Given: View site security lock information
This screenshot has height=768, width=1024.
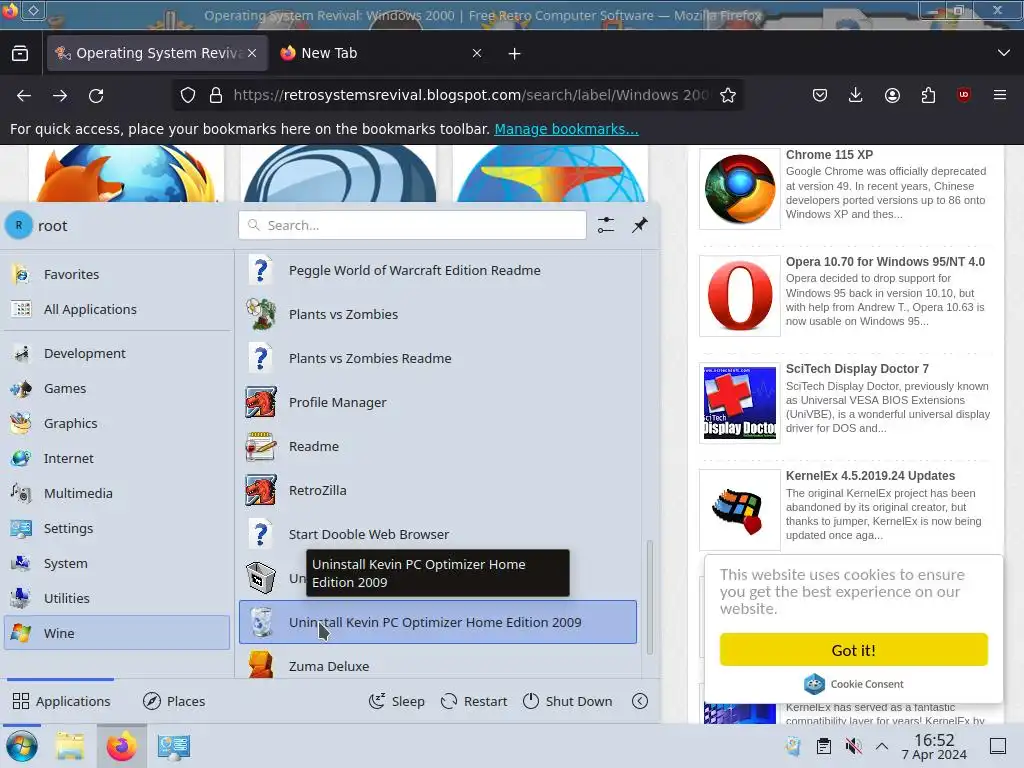Looking at the screenshot, I should pos(216,95).
